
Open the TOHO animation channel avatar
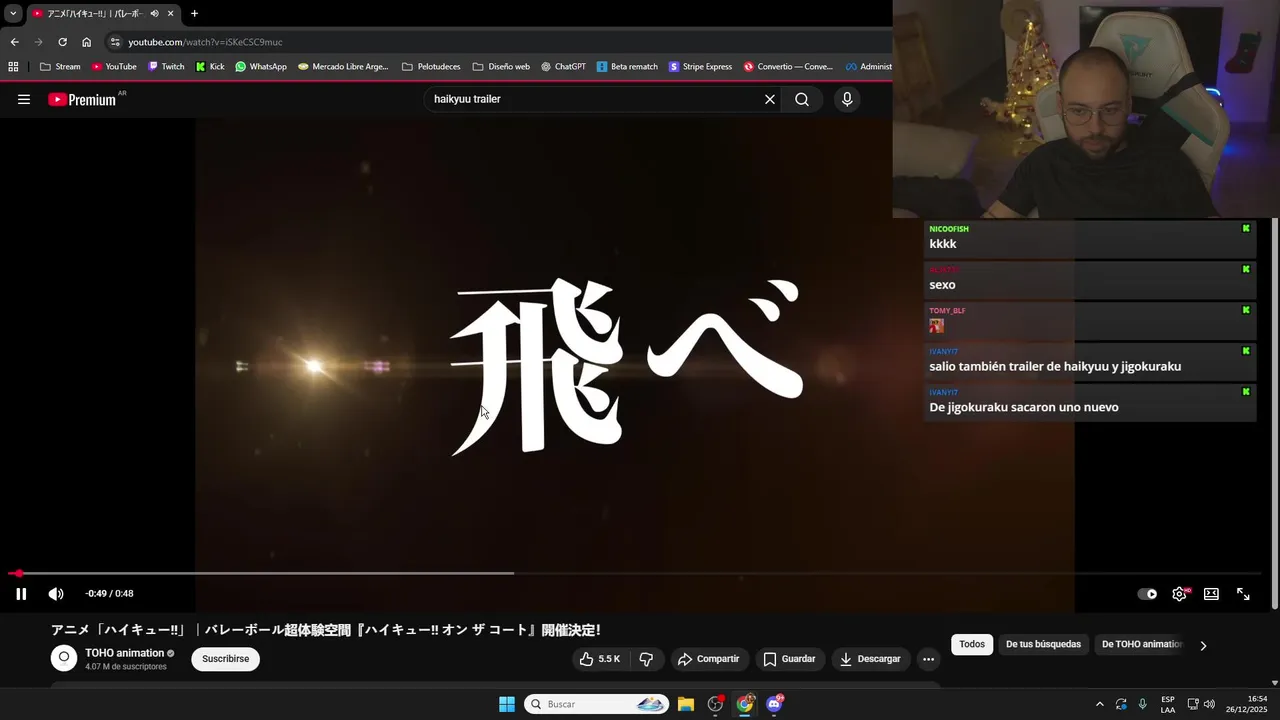pos(64,657)
